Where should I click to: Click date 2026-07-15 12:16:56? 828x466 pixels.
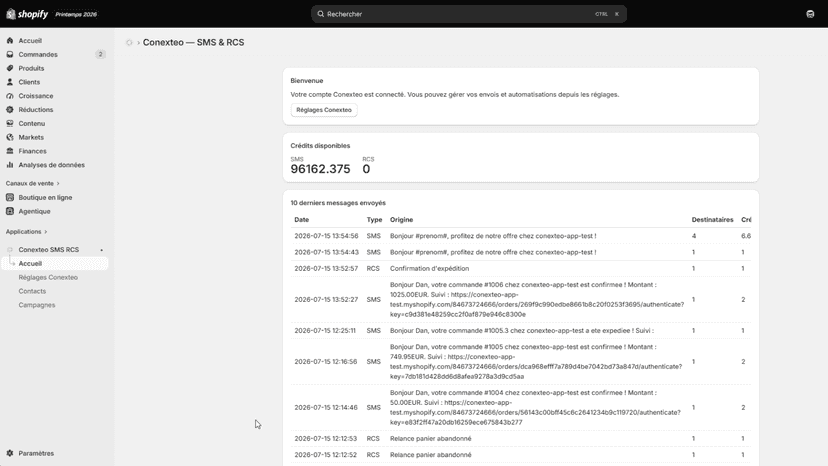[326, 361]
